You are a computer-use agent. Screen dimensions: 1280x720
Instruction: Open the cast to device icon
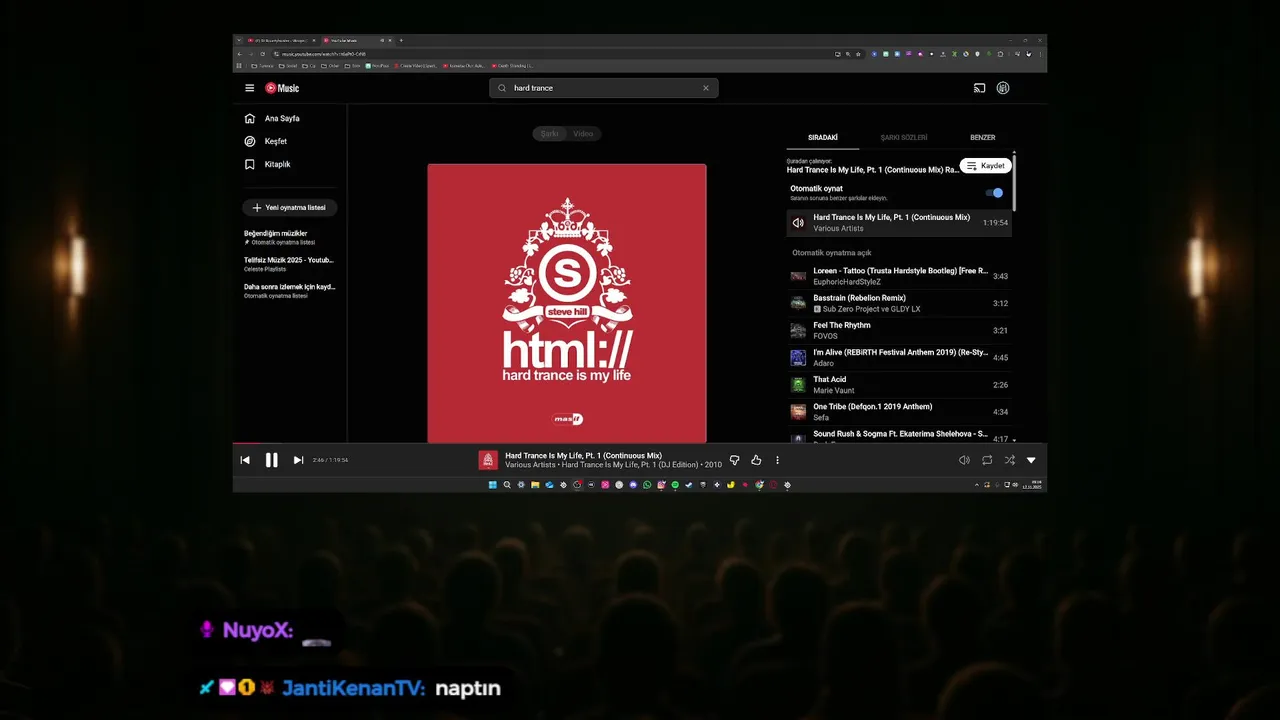pos(979,88)
